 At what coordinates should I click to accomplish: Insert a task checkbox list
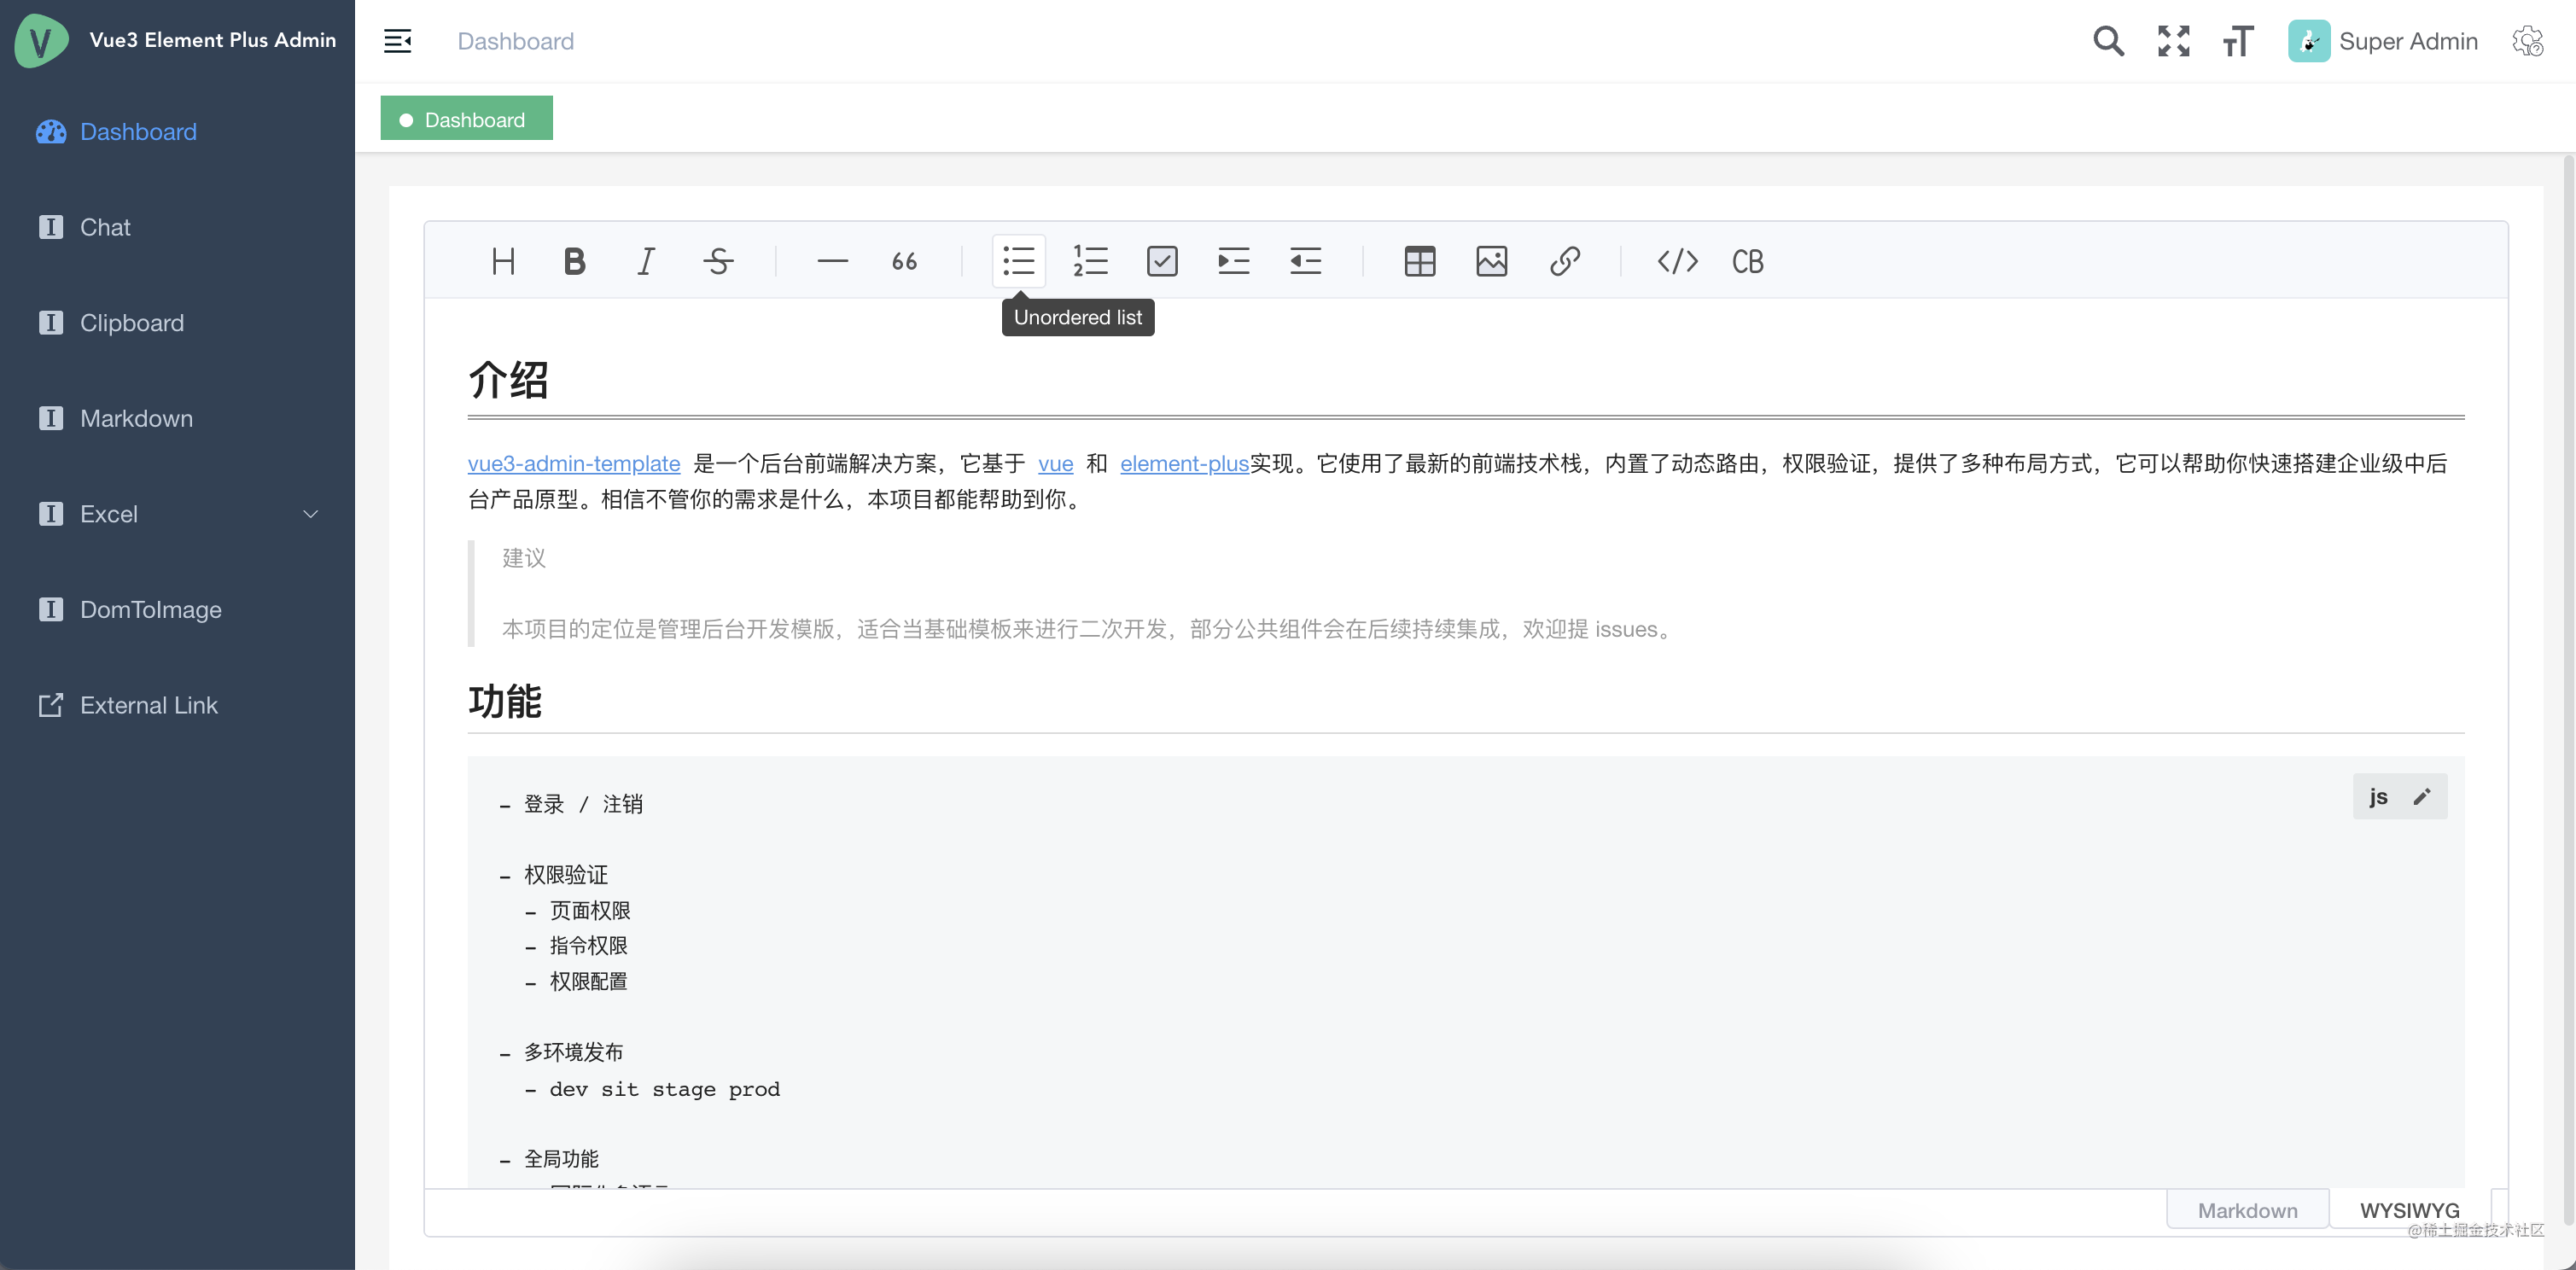click(x=1162, y=261)
